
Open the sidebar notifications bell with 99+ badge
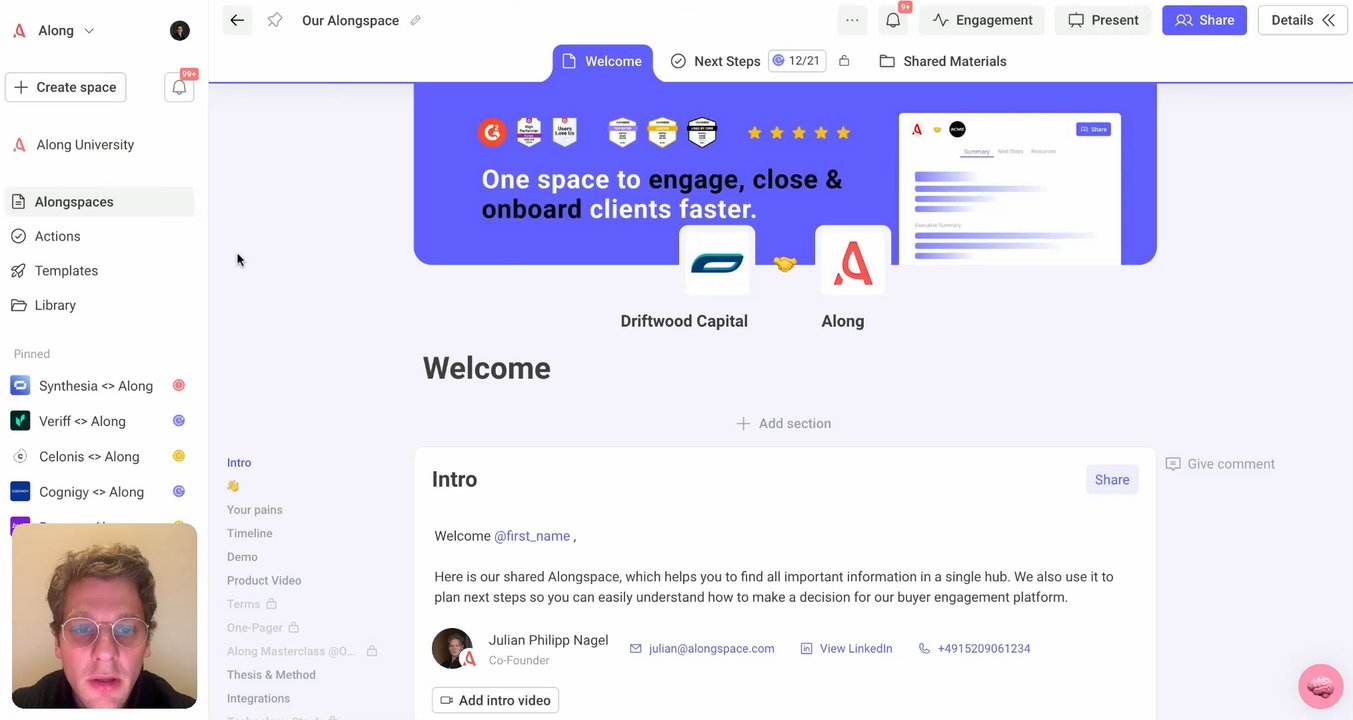[x=179, y=87]
